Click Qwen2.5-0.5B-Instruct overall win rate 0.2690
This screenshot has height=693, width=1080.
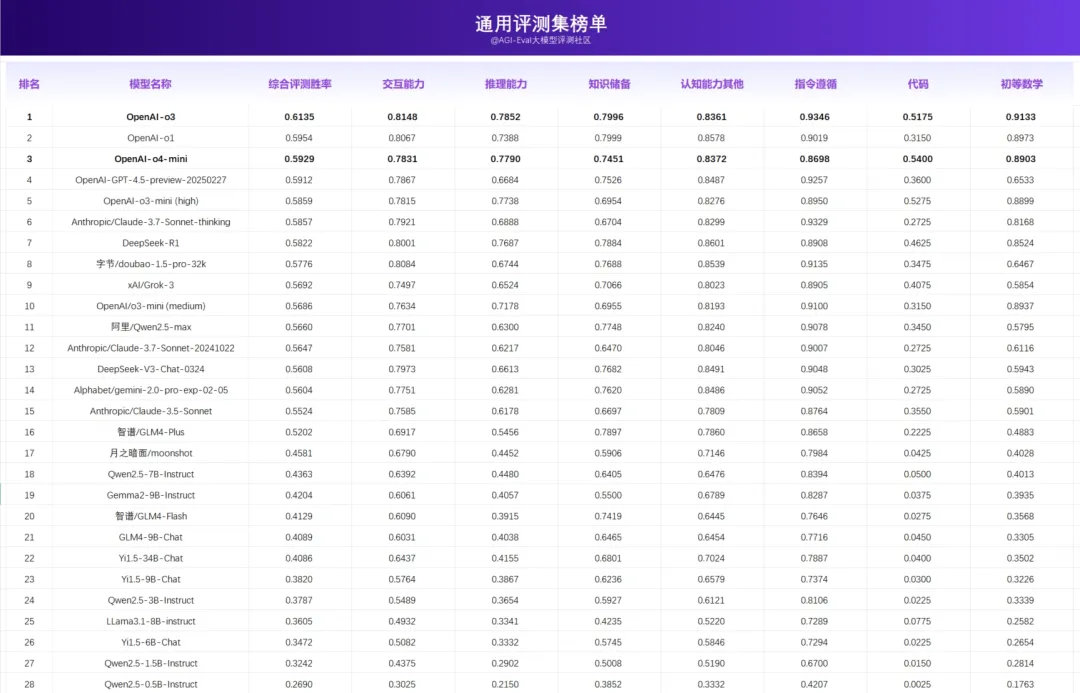coord(299,684)
